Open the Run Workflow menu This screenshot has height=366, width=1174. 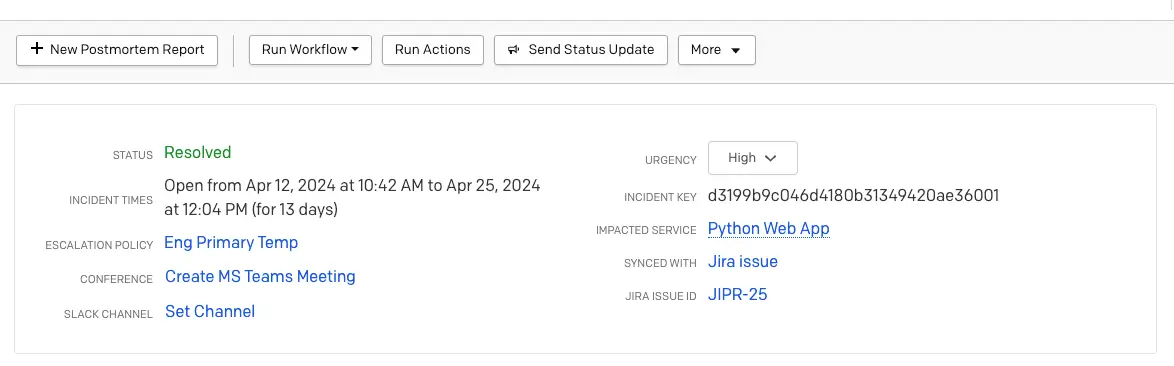tap(311, 50)
